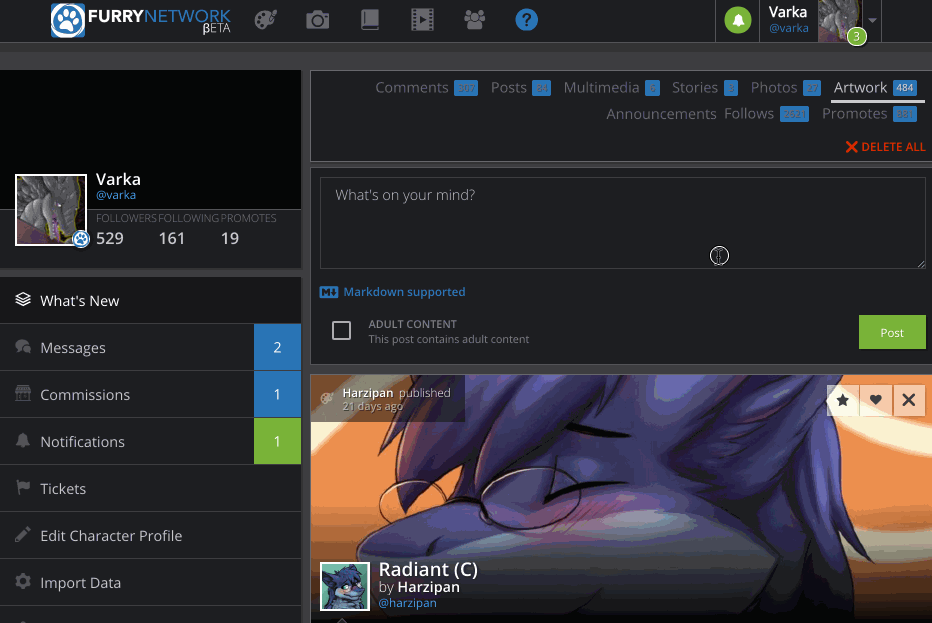Switch to the Comments tab
The width and height of the screenshot is (932, 623).
point(411,87)
